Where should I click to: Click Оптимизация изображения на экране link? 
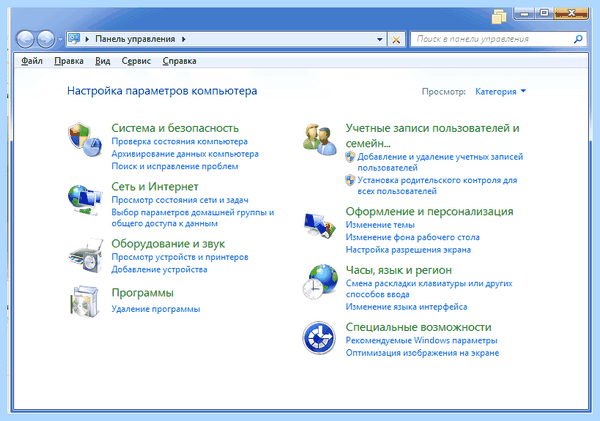(x=422, y=353)
